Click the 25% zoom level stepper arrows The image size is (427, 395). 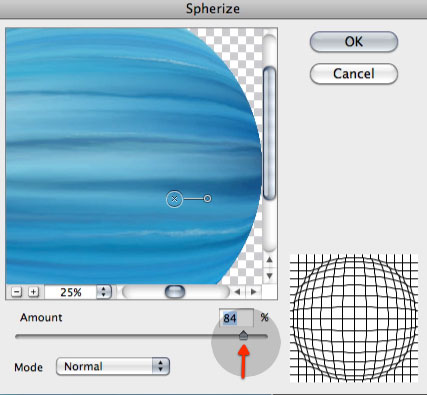pyautogui.click(x=104, y=292)
